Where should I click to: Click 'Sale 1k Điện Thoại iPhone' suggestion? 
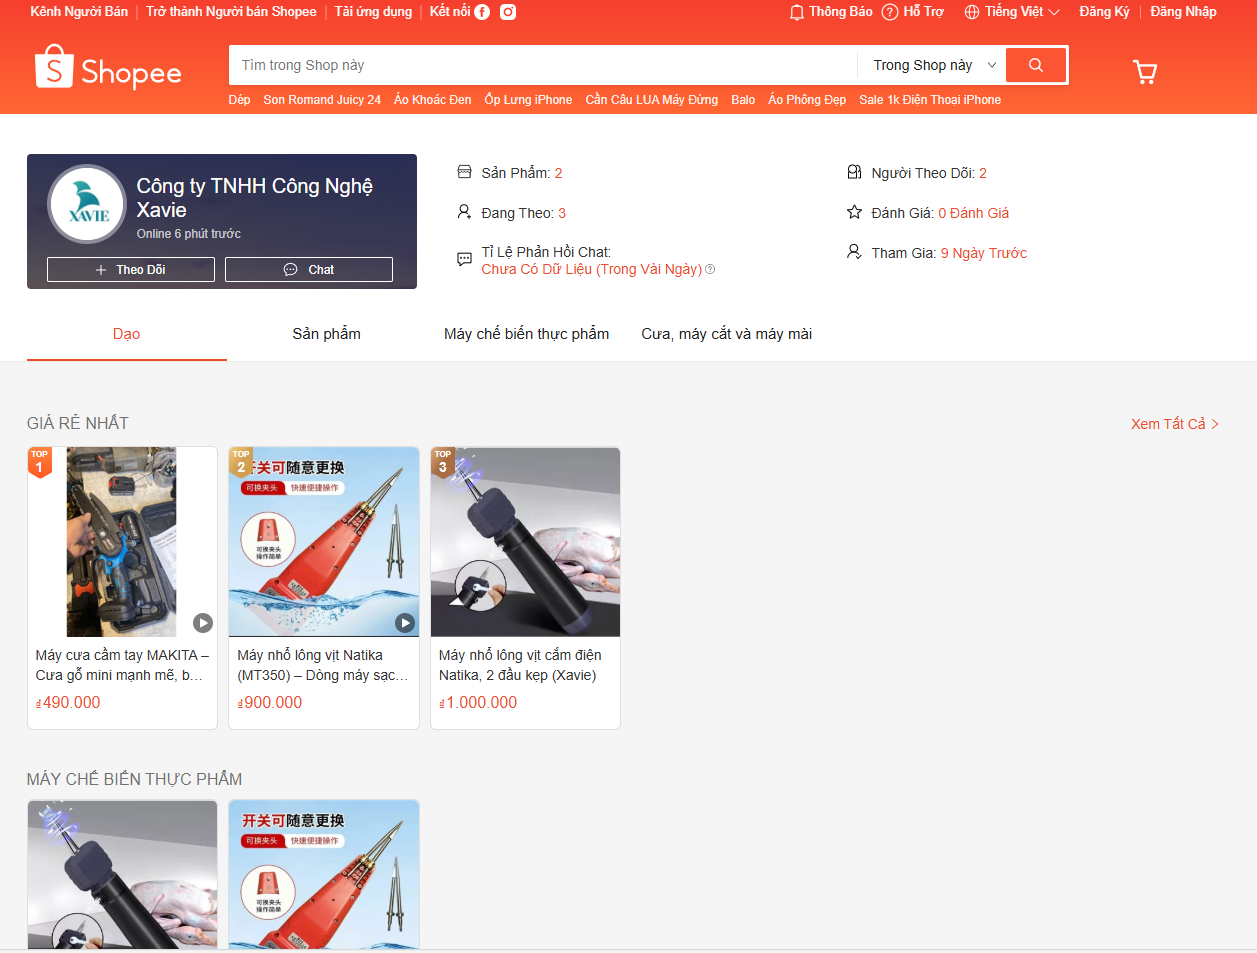coord(930,100)
